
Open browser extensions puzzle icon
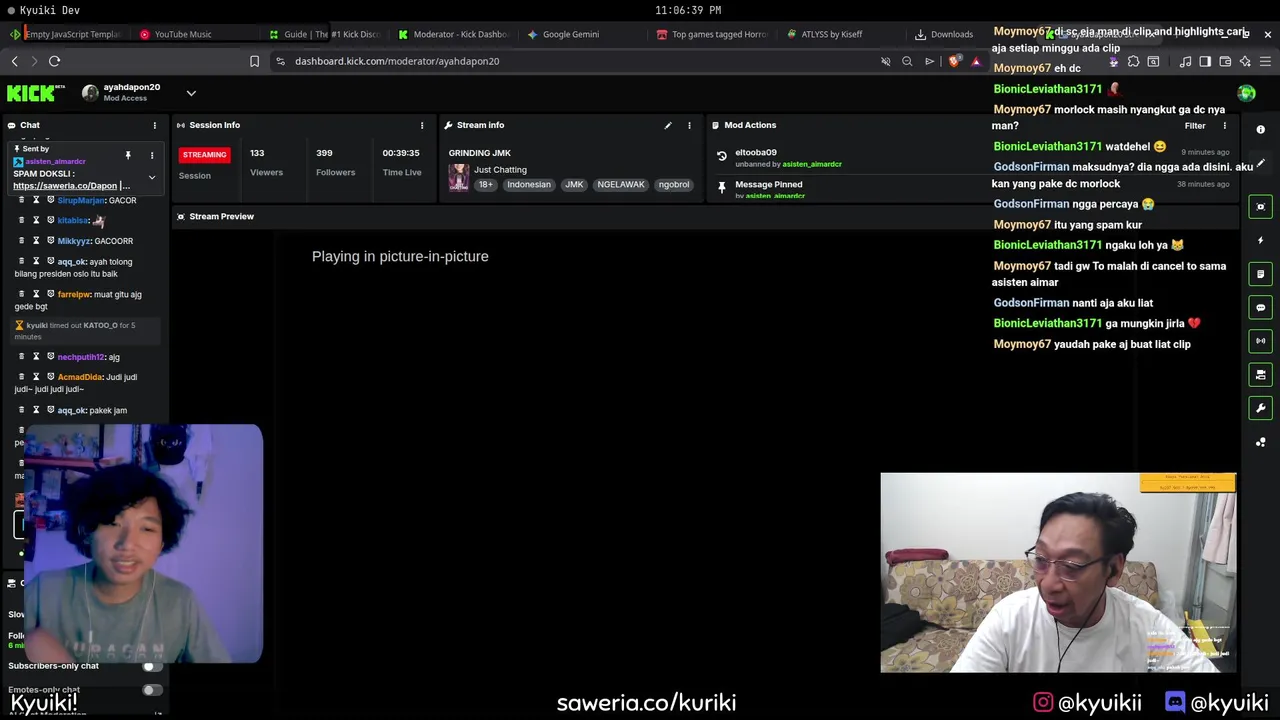[x=1133, y=61]
